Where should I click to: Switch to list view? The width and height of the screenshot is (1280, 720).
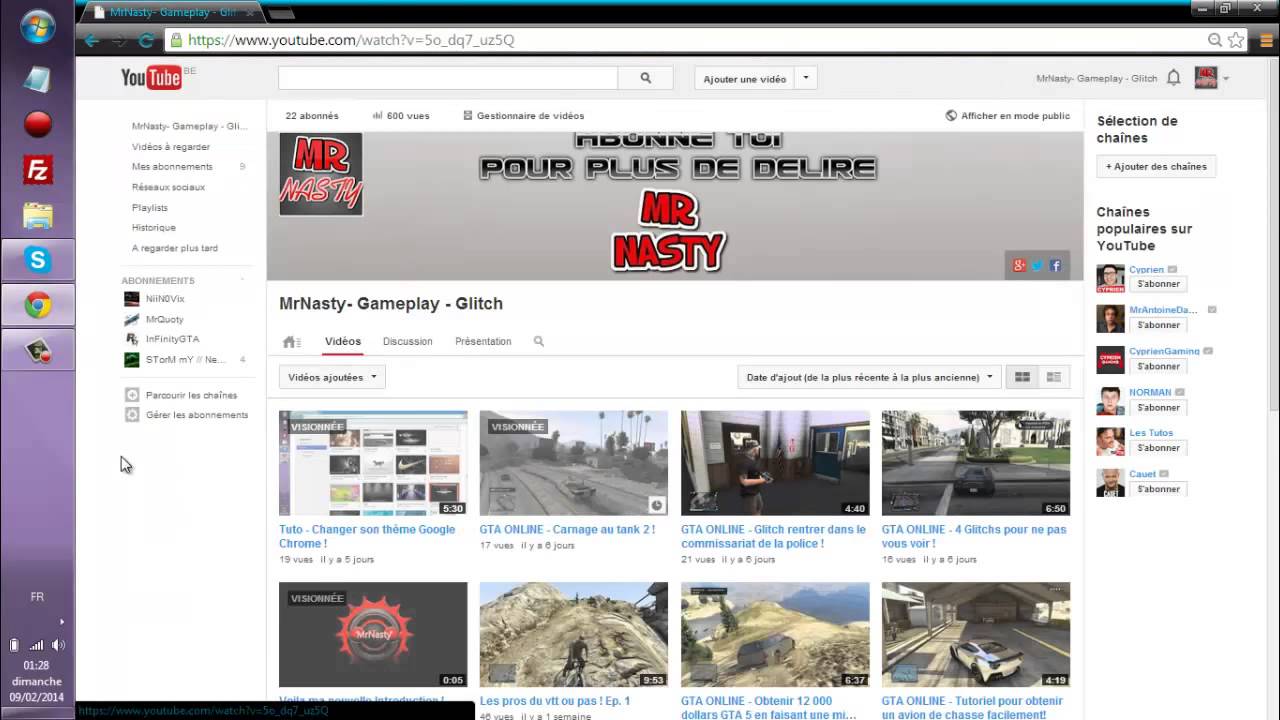[x=1053, y=377]
